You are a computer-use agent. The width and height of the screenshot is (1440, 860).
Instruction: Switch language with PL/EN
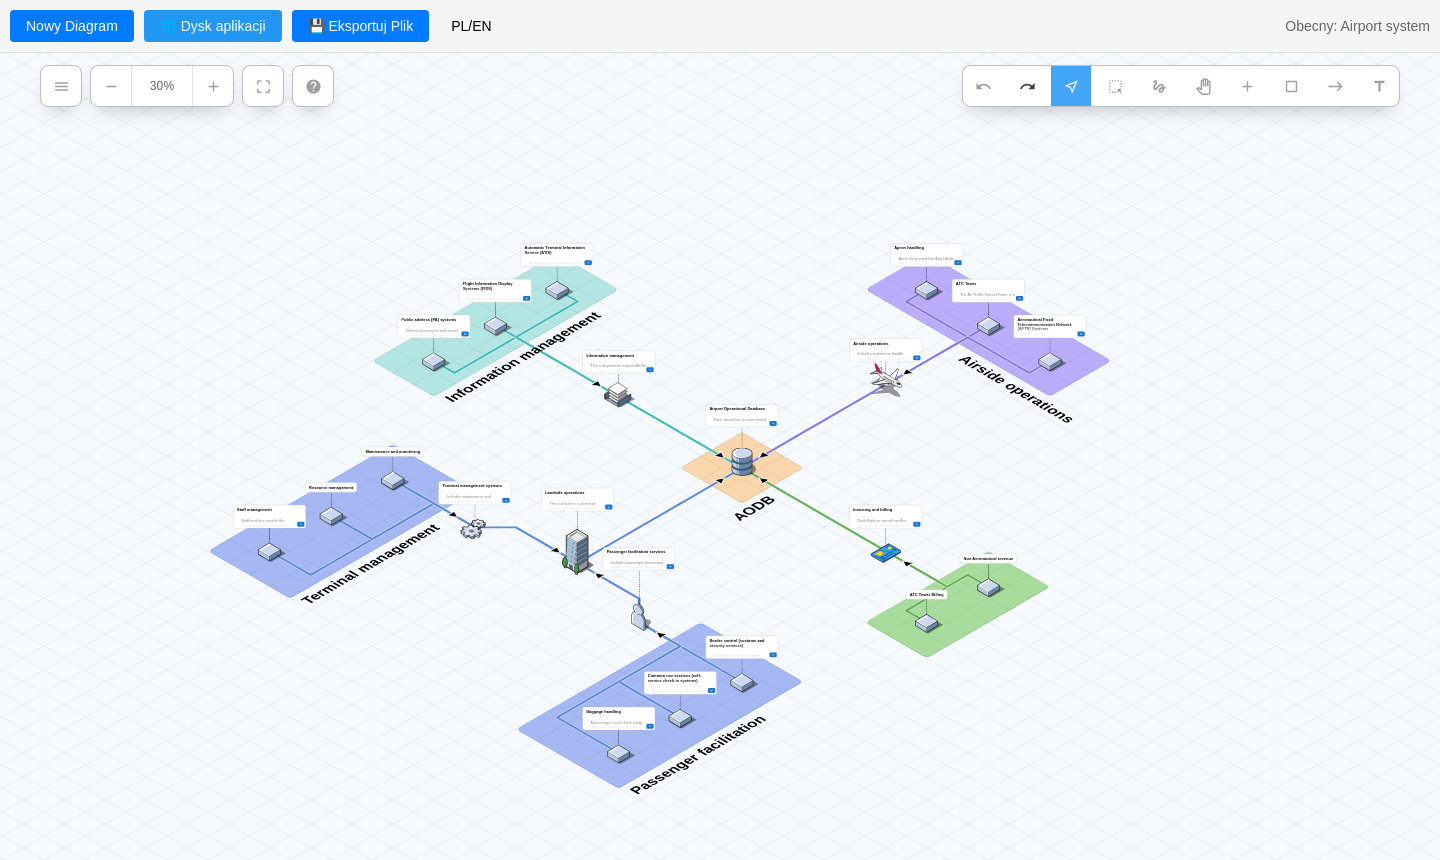coord(471,26)
